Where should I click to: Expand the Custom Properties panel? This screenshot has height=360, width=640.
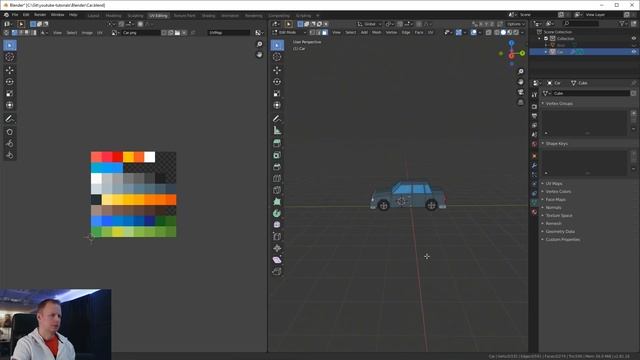(562, 240)
